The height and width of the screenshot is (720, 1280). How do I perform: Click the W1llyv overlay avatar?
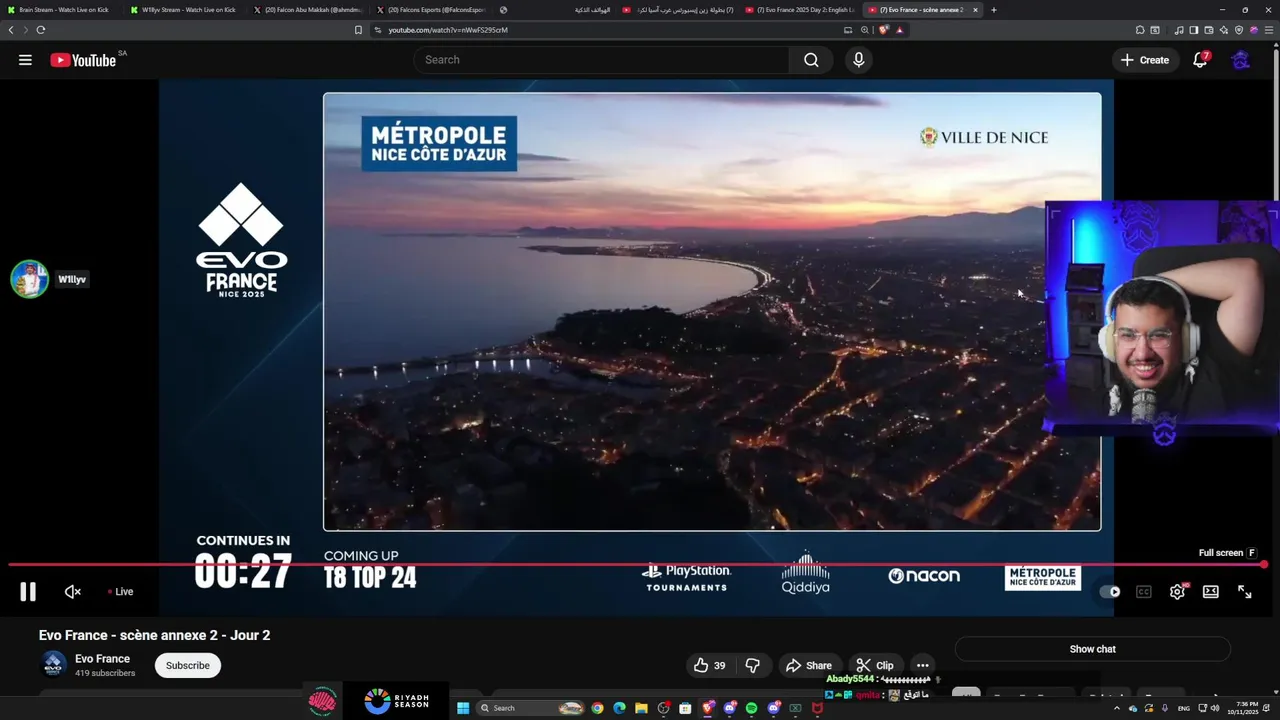[30, 279]
